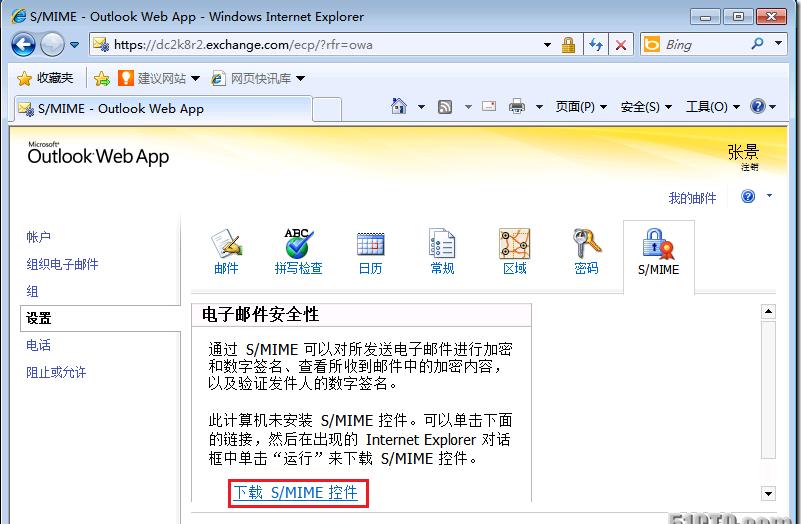This screenshot has width=801, height=524.
Task: Click the 张景 user name
Action: [x=743, y=152]
